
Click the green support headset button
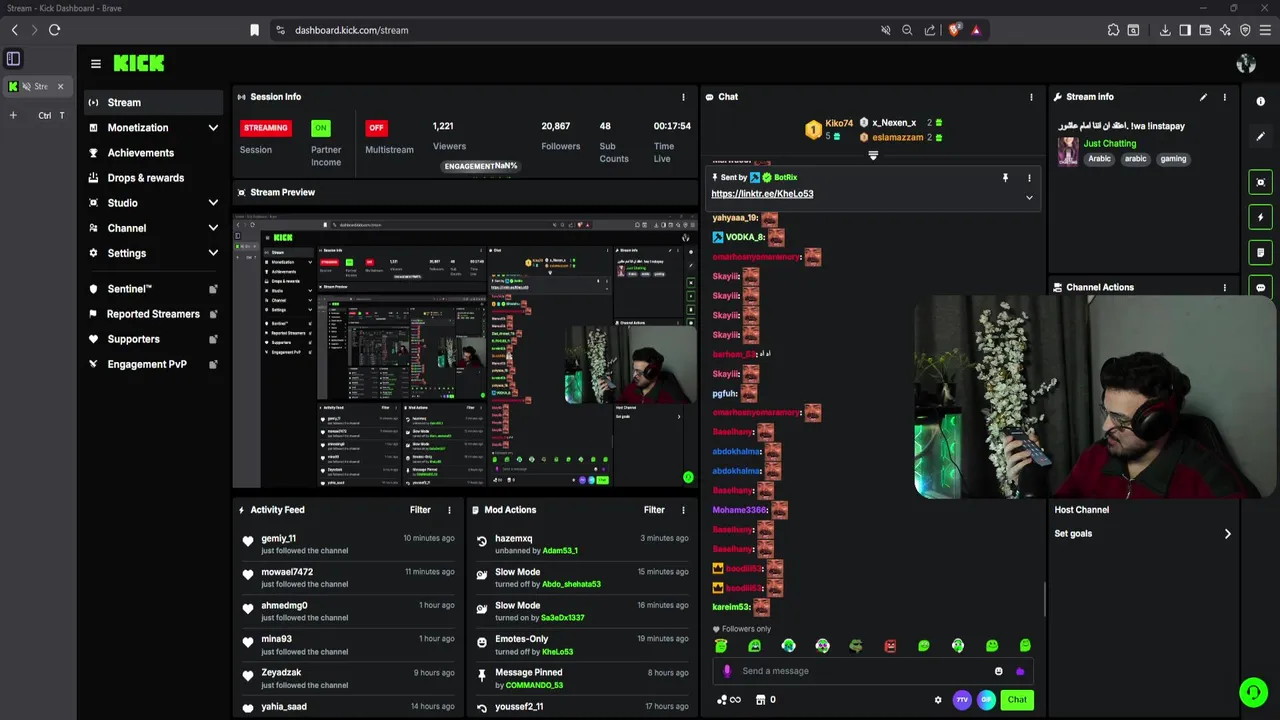pyautogui.click(x=1253, y=692)
